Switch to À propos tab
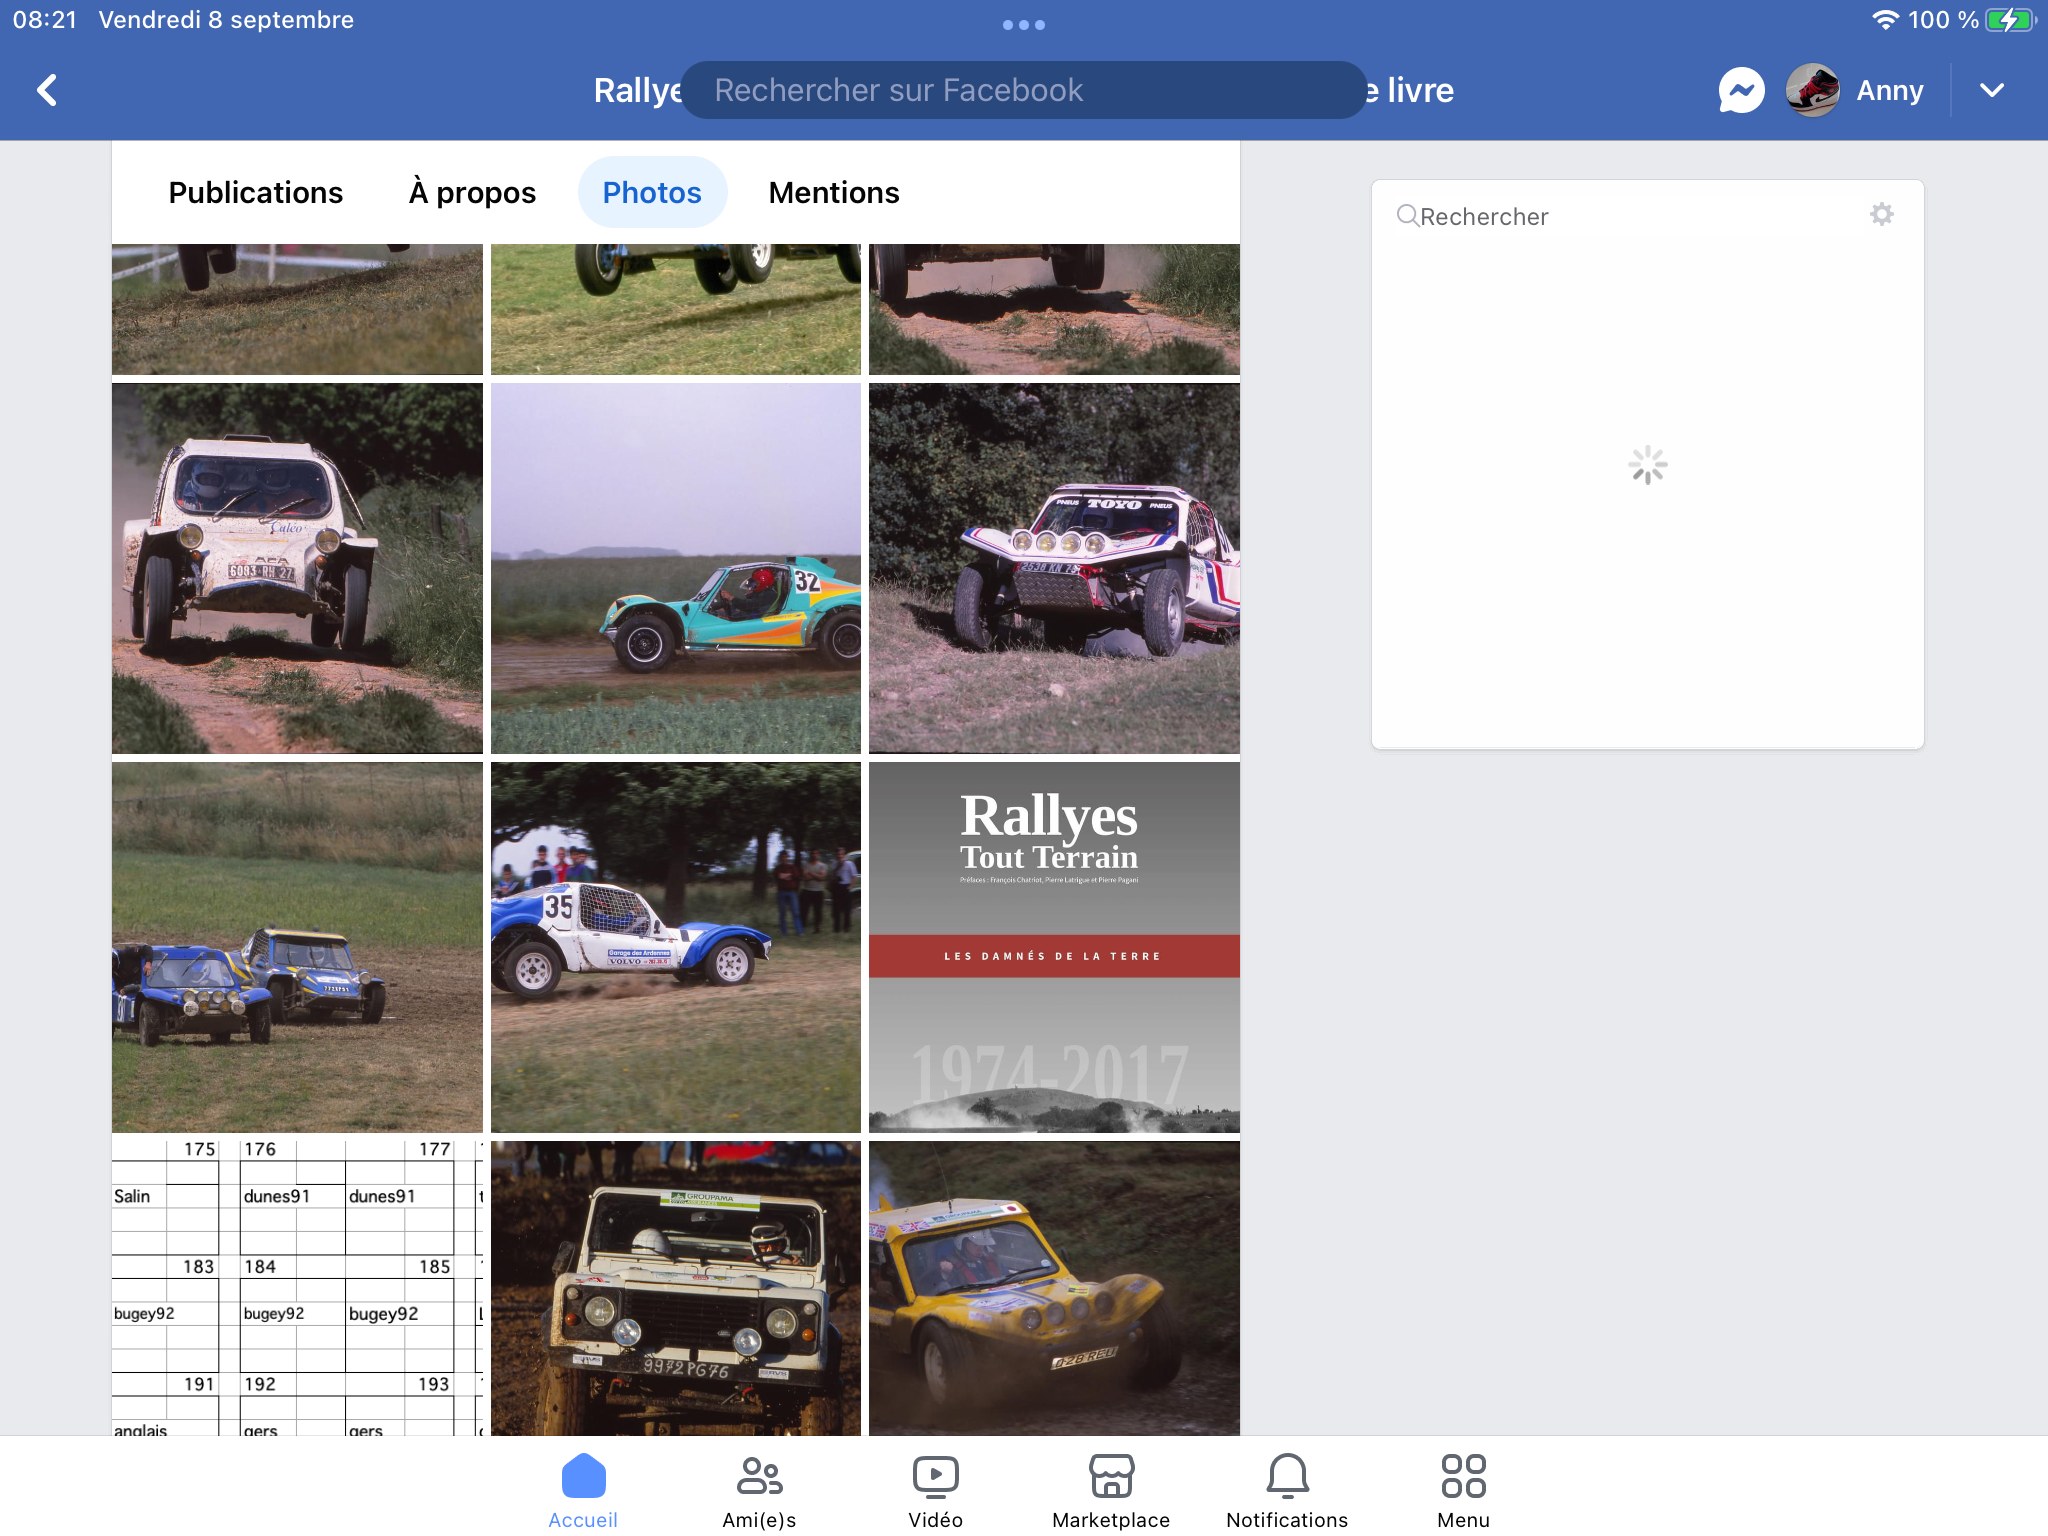The image size is (2048, 1536). [x=472, y=192]
